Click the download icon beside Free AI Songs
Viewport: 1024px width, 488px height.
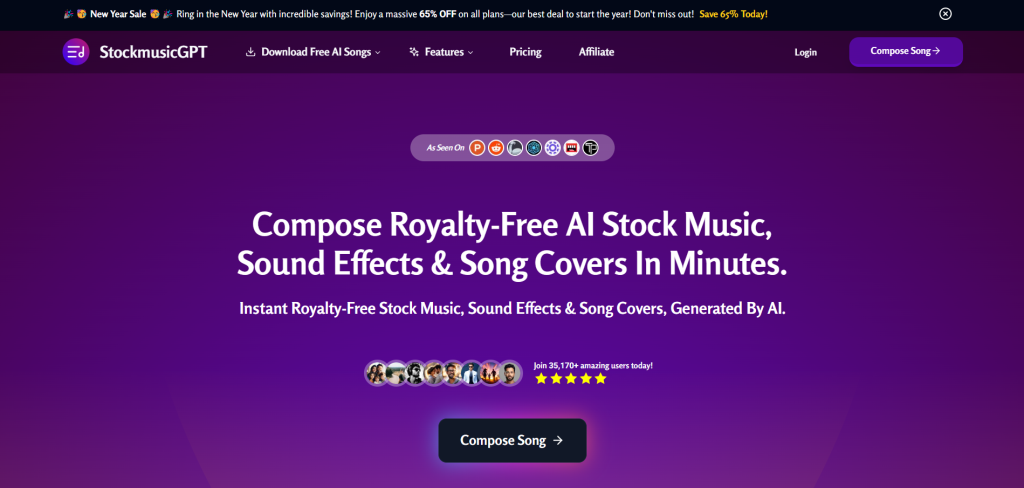pos(250,52)
